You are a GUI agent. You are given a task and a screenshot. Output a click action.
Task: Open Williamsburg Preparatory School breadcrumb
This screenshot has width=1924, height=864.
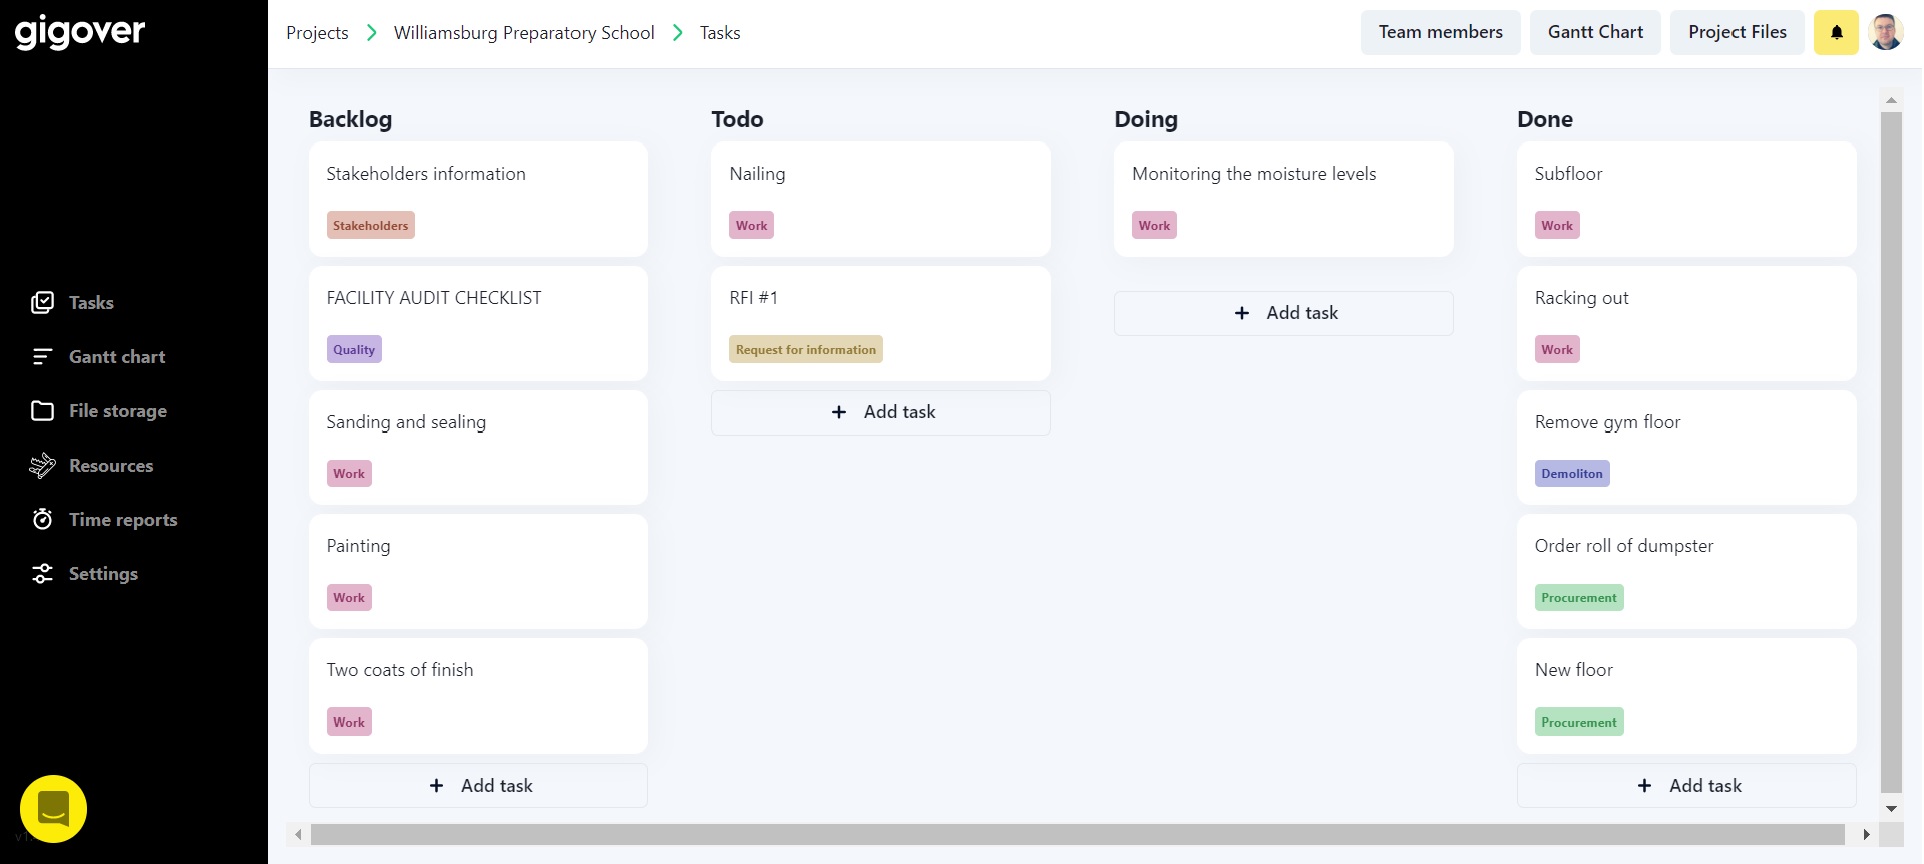tap(524, 33)
